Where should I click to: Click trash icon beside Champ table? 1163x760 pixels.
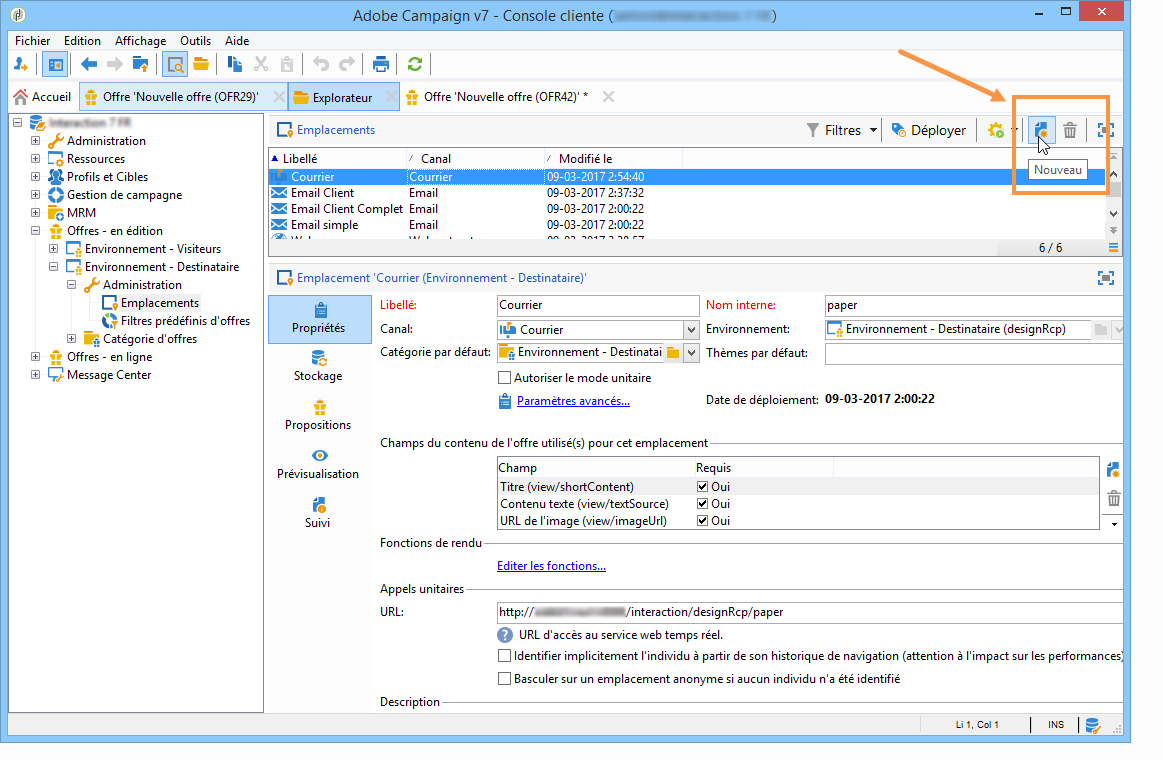click(1113, 498)
